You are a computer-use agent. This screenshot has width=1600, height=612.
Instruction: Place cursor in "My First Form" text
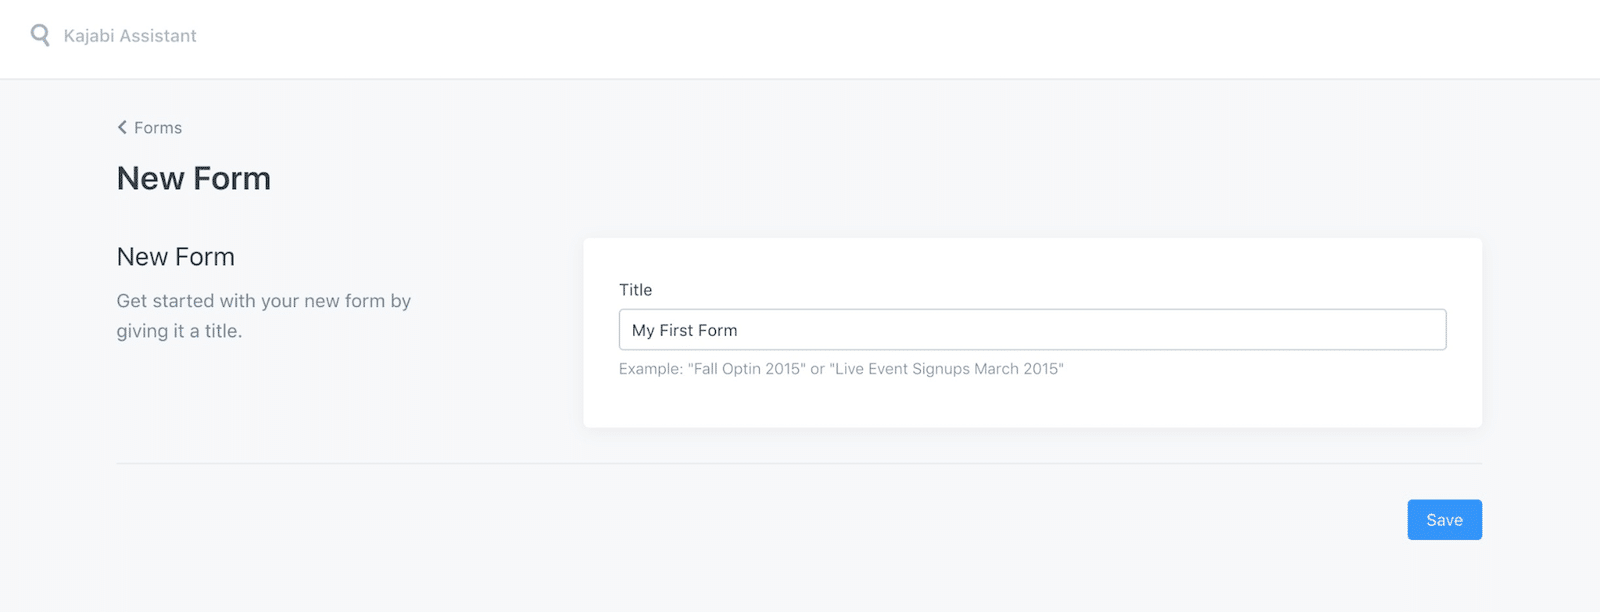tap(685, 330)
